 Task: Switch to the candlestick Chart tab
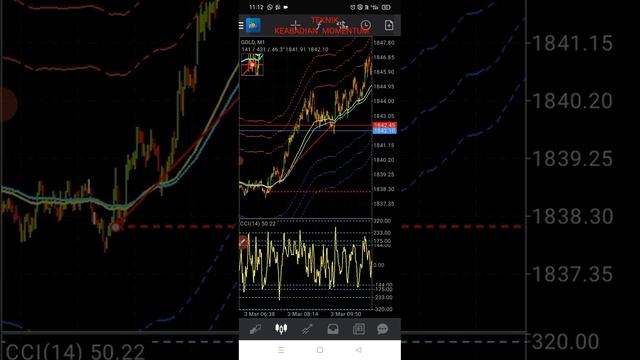pyautogui.click(x=281, y=329)
